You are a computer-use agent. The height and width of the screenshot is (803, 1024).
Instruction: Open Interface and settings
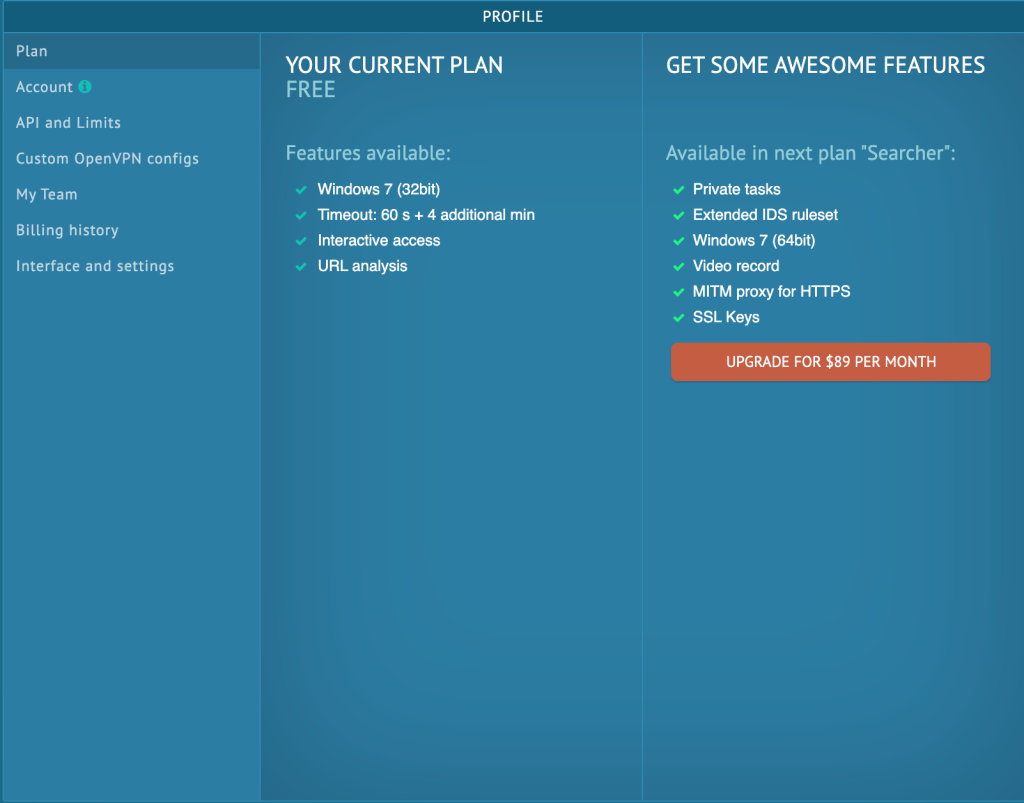[x=95, y=266]
